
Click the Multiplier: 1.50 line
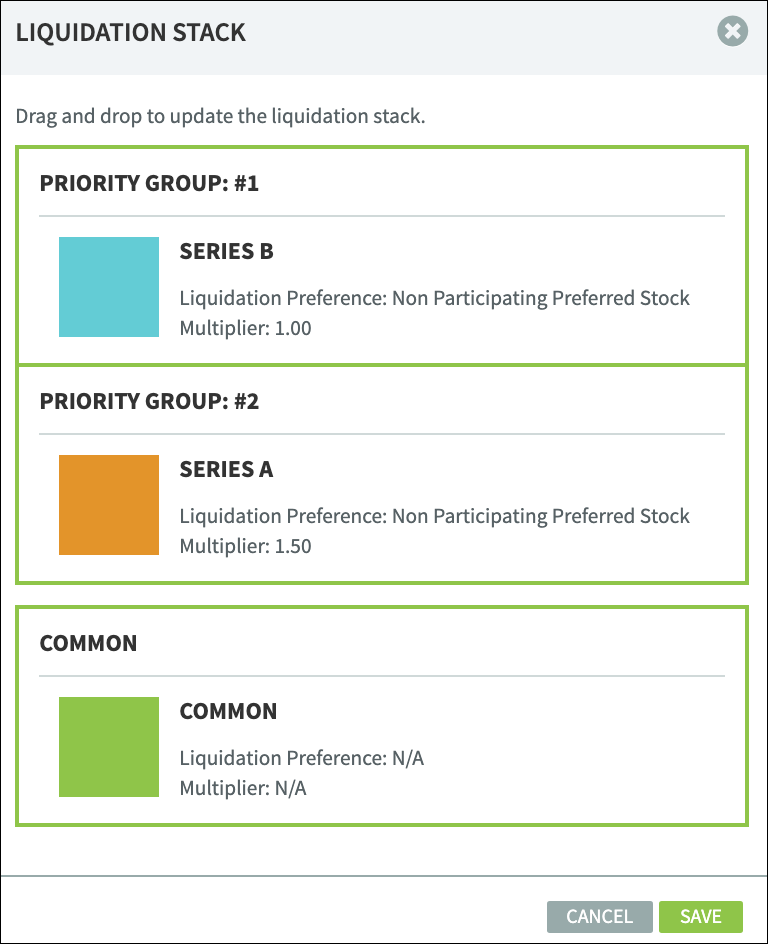[246, 546]
